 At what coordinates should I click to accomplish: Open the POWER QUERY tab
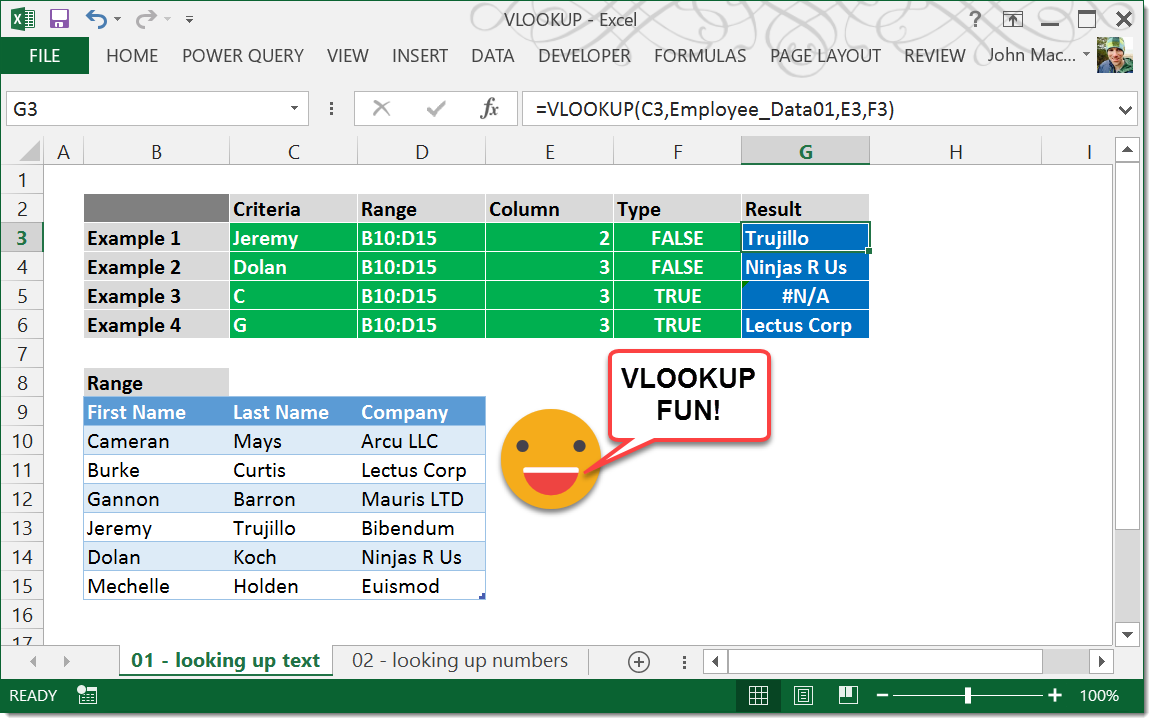coord(243,56)
